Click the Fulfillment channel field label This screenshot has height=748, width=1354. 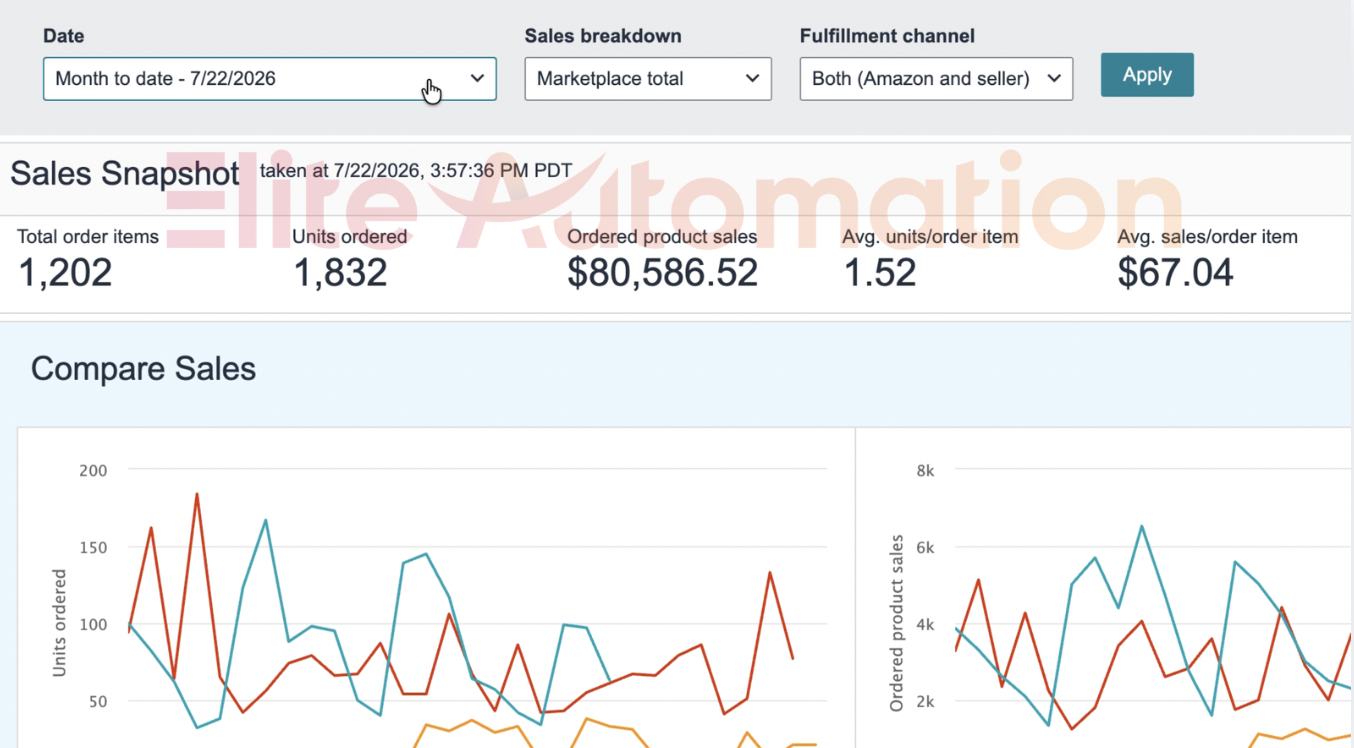click(887, 36)
